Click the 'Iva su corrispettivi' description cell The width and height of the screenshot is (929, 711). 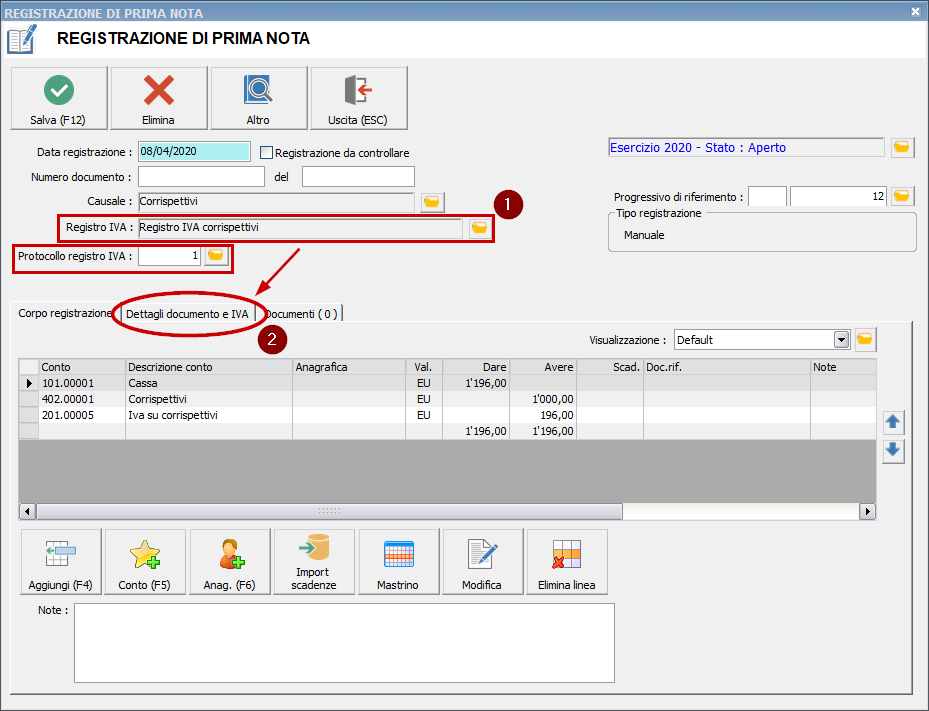209,415
